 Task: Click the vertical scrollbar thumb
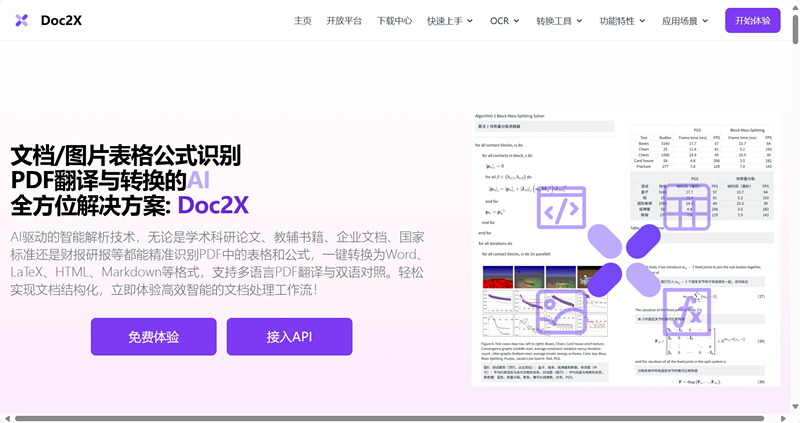pyautogui.click(x=795, y=29)
